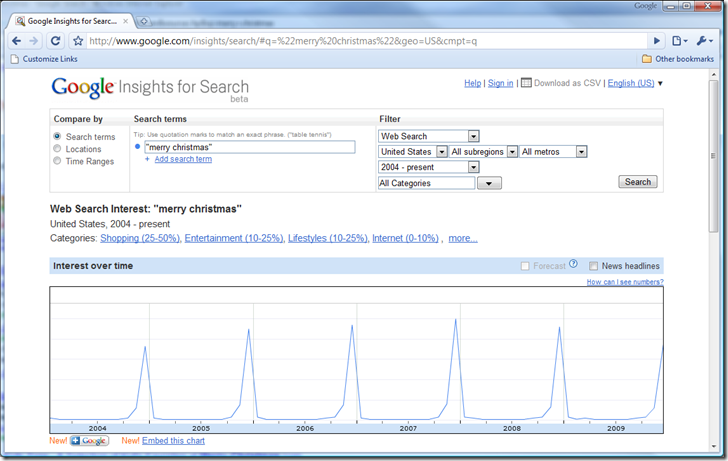Click the How can I see numbers? link
The image size is (728, 461).
(x=625, y=282)
